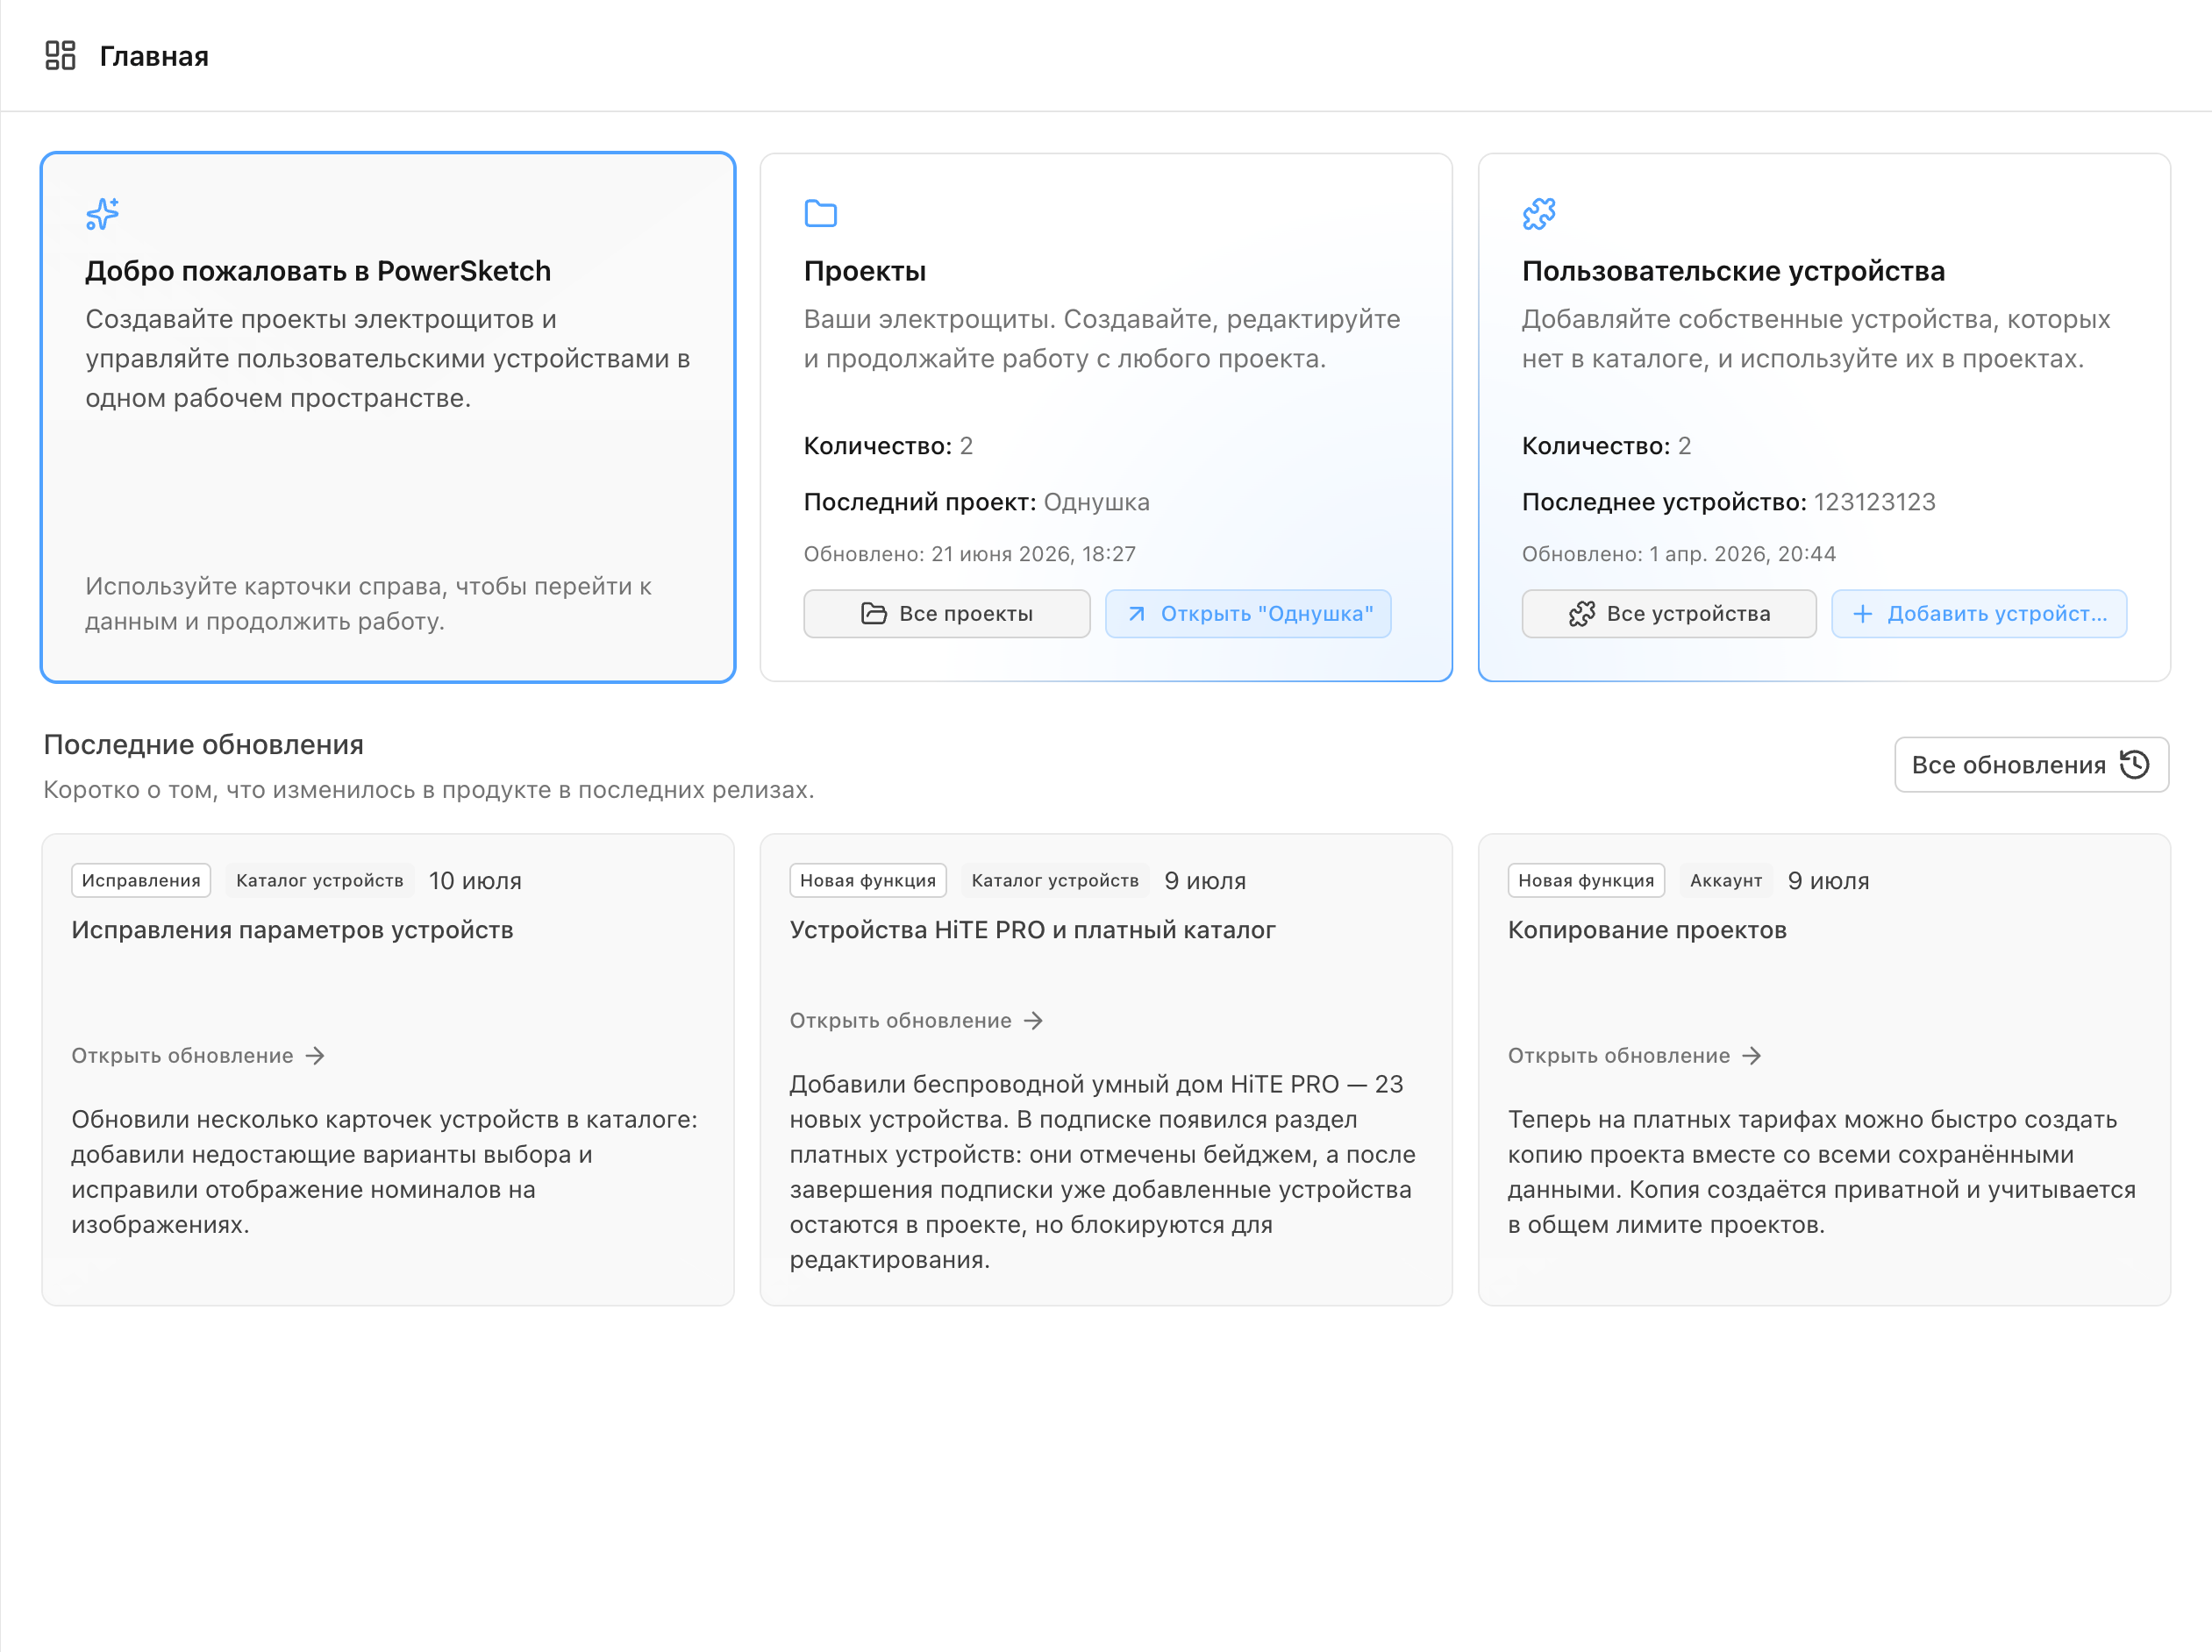The width and height of the screenshot is (2212, 1652).
Task: Click Обновлено: 1 апр. 2026, 20:44
Action: click(1679, 554)
